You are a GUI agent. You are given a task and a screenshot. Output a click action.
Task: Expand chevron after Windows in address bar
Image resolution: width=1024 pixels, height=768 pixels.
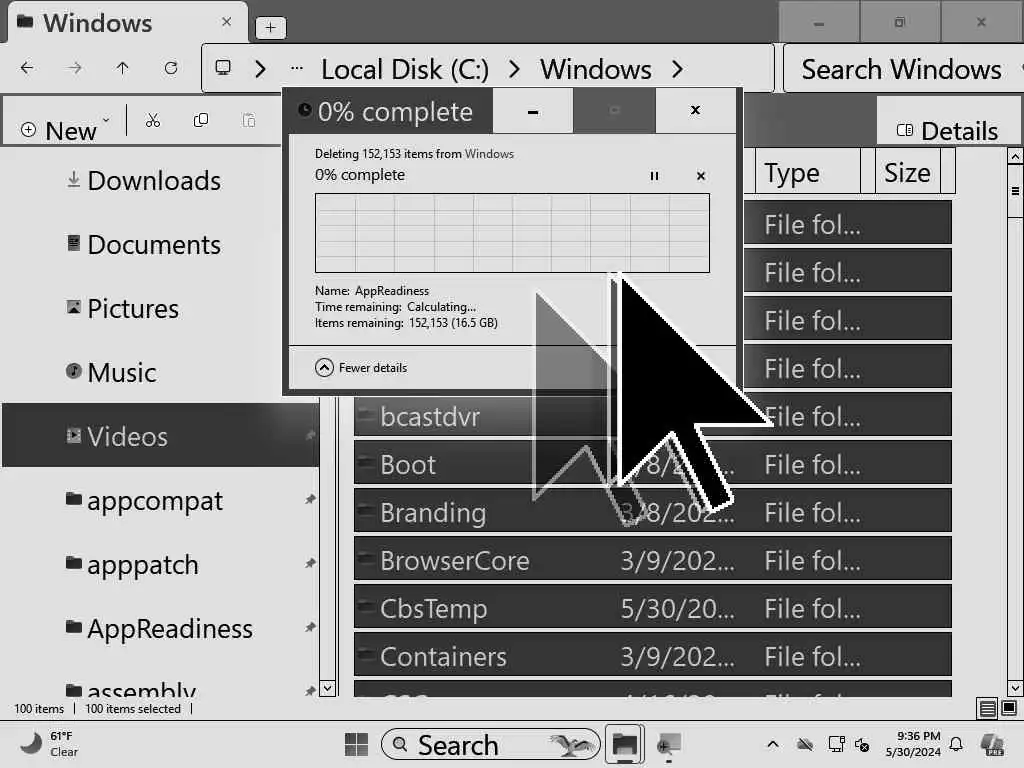[x=678, y=69]
